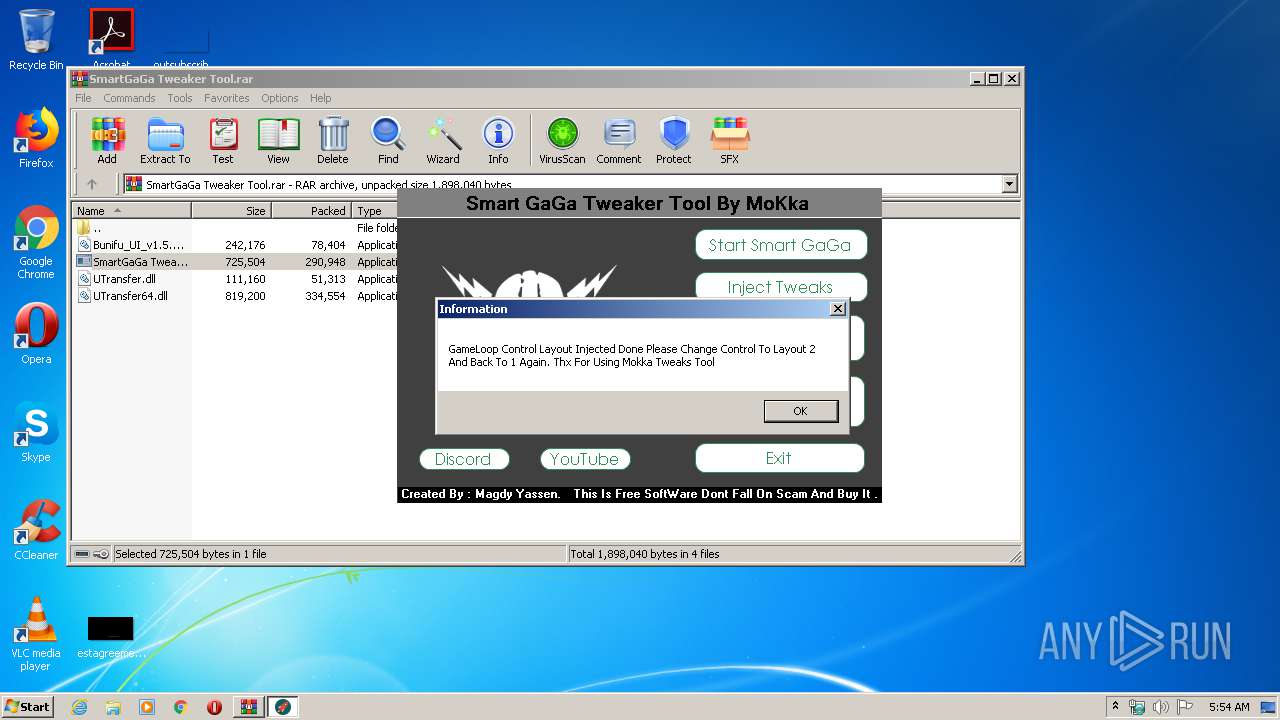
Task: Click the SFX toolbar icon
Action: [730, 140]
